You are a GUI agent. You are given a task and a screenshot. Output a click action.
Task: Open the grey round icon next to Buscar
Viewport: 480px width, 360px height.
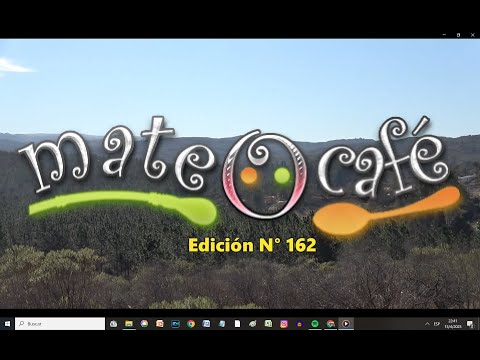(x=113, y=324)
